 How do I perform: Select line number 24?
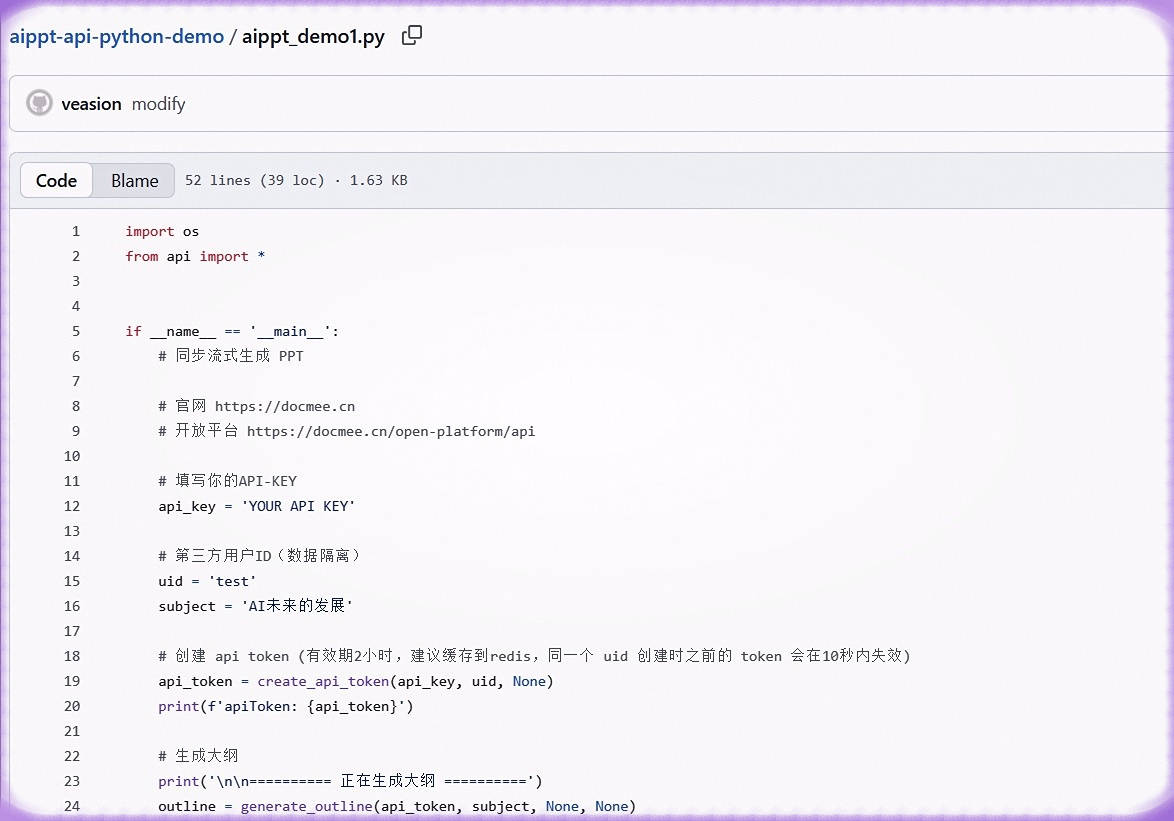coord(72,806)
